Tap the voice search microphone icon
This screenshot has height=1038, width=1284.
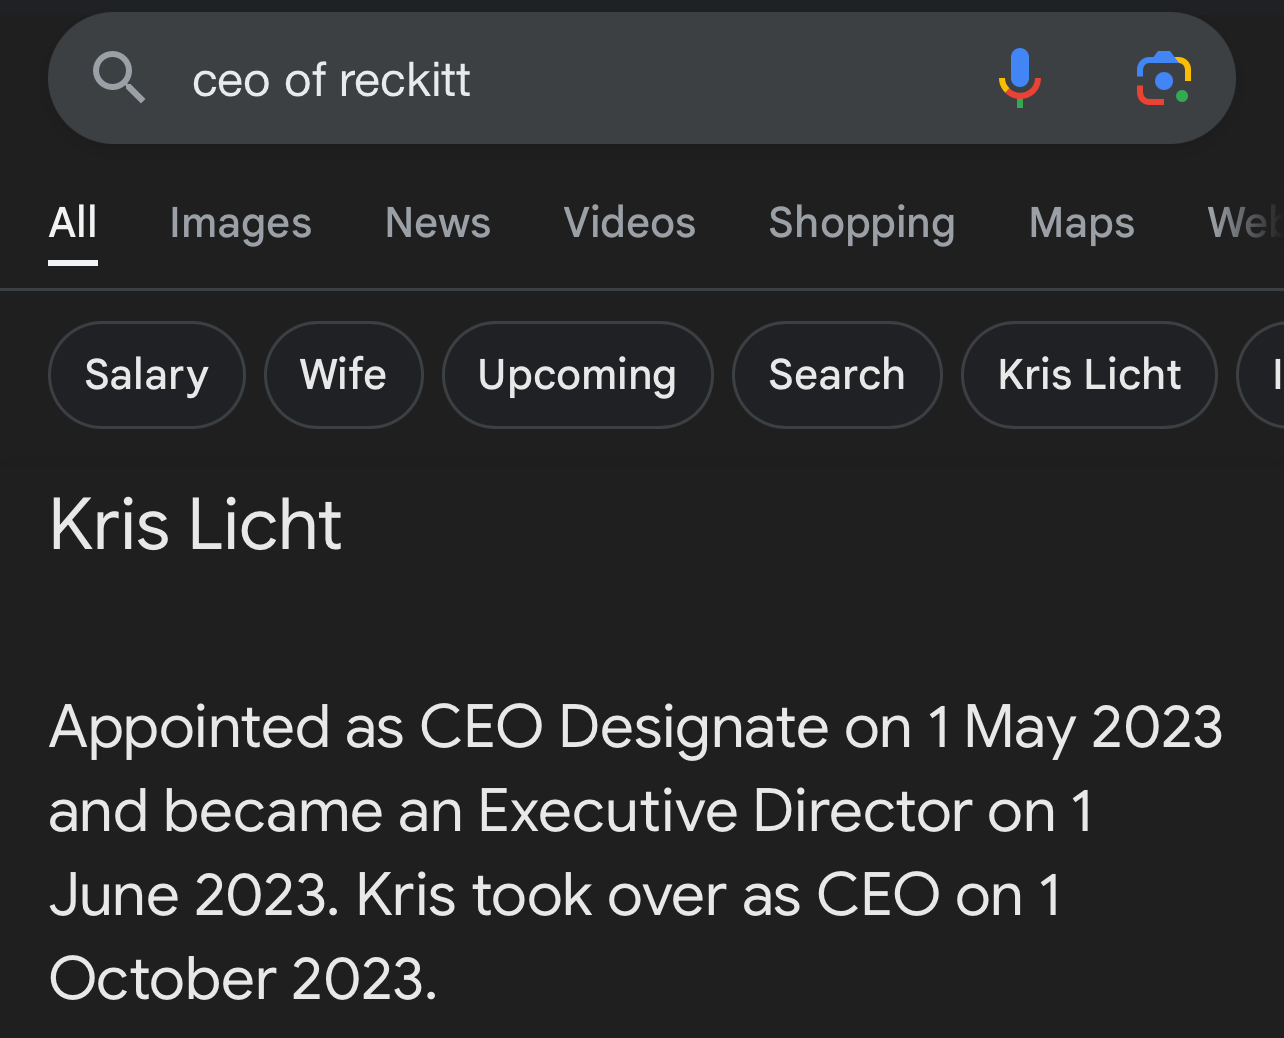pyautogui.click(x=1019, y=78)
